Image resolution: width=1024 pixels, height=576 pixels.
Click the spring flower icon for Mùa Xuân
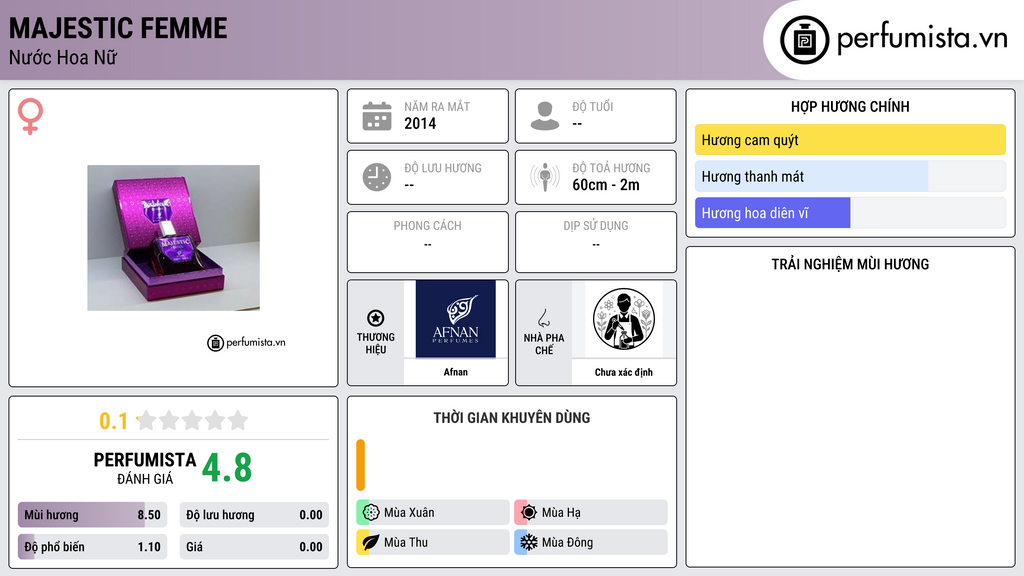pos(371,513)
